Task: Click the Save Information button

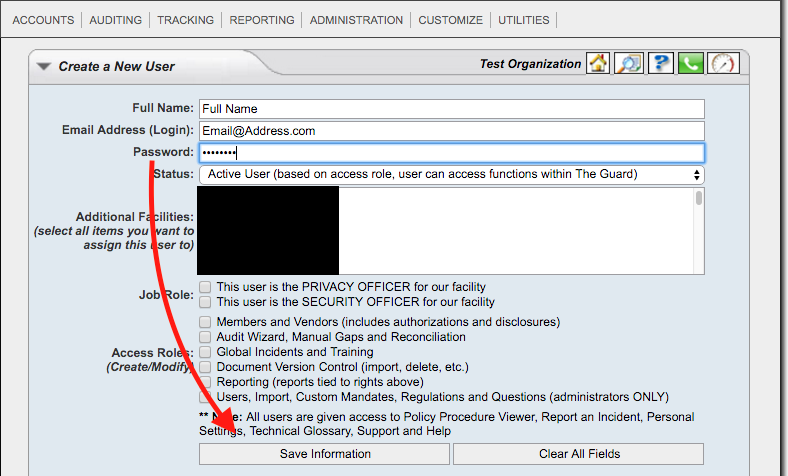Action: (324, 454)
